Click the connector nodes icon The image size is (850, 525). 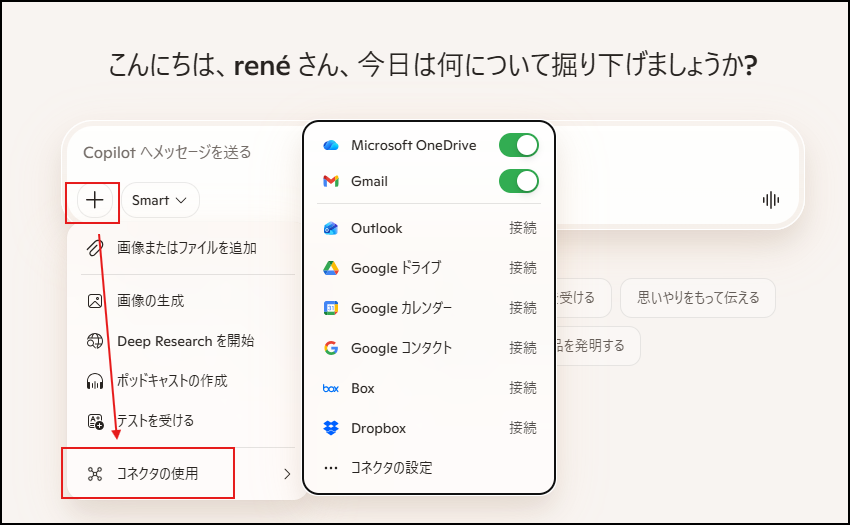click(x=95, y=473)
